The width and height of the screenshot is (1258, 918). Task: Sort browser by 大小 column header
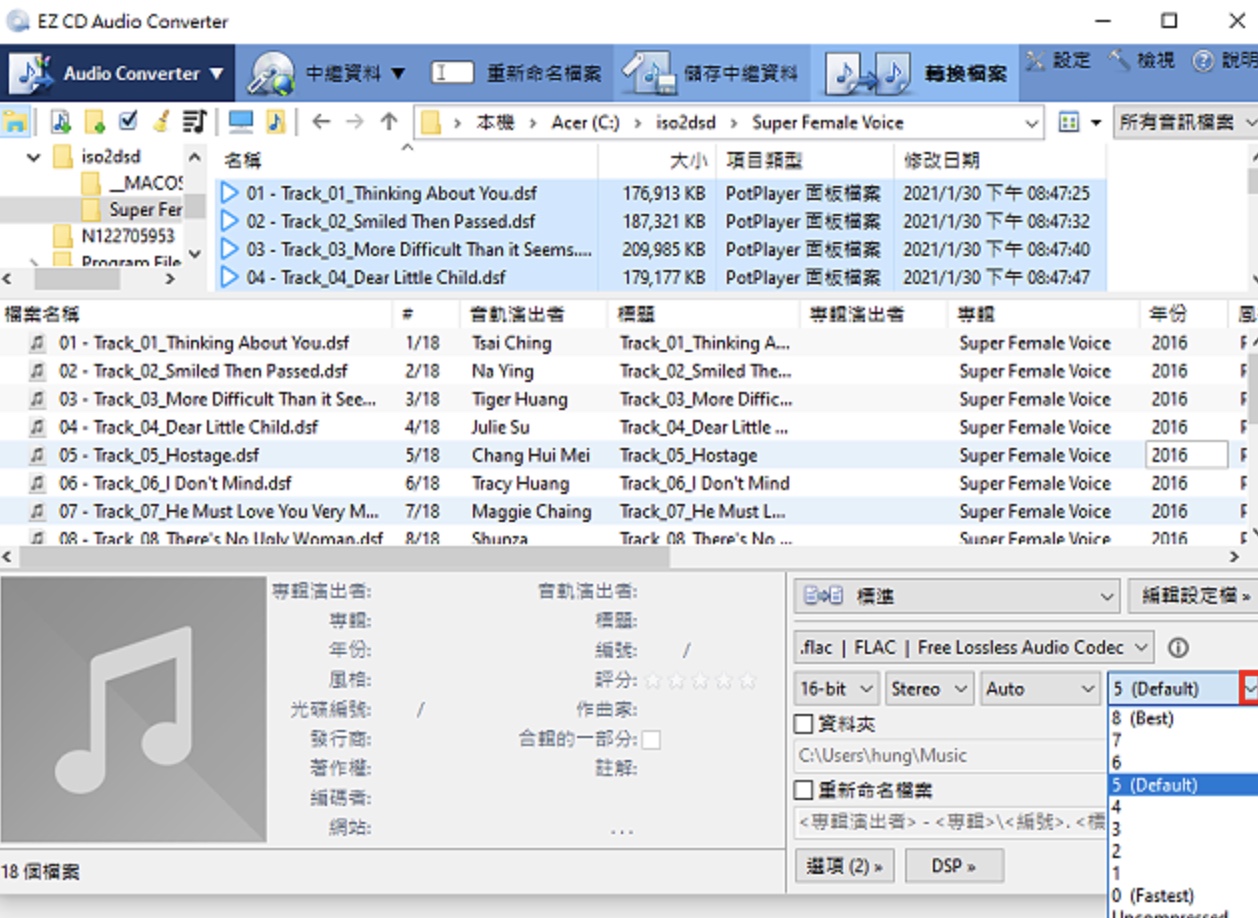tap(657, 160)
